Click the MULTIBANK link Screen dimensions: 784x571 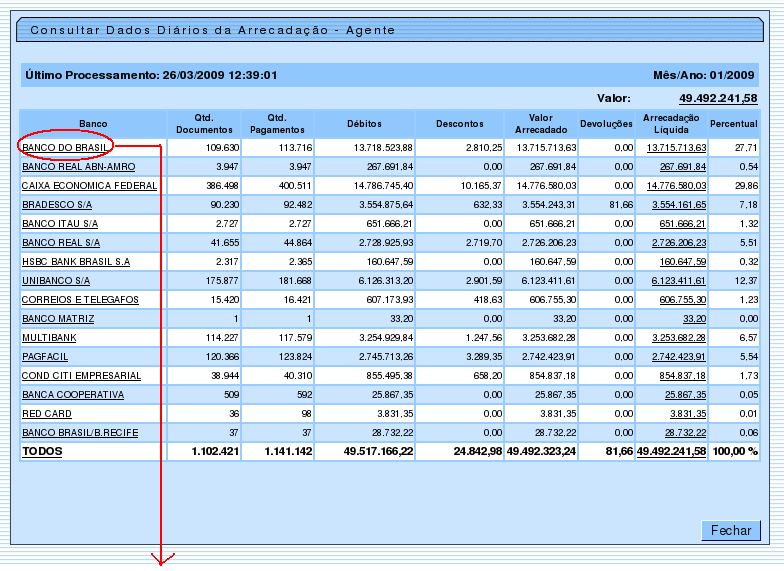coord(49,338)
